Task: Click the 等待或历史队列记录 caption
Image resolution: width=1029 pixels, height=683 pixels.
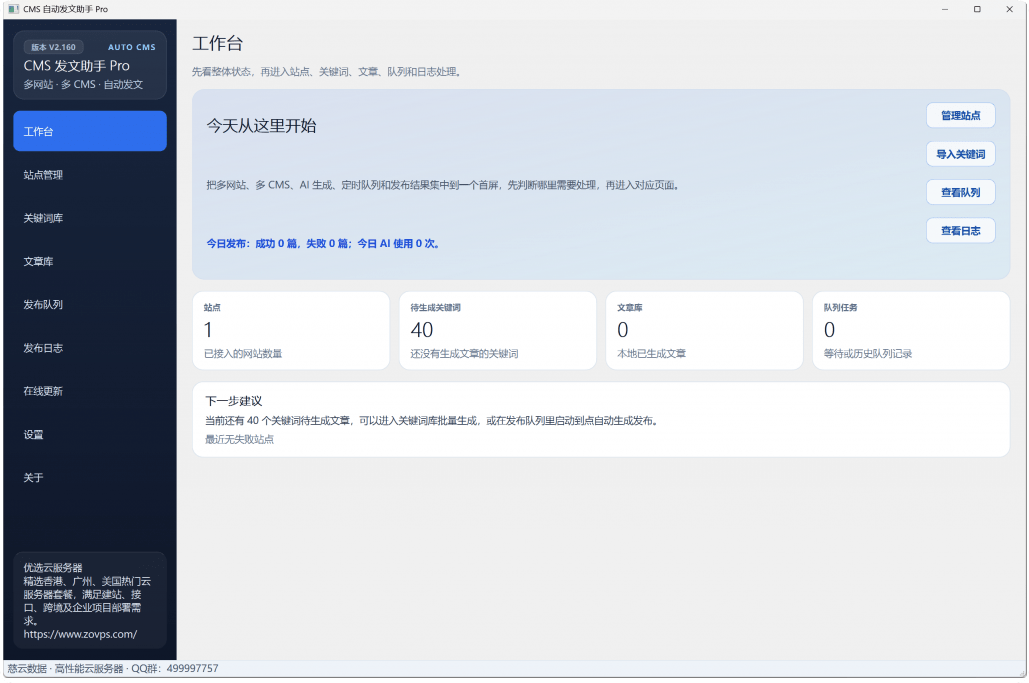Action: point(868,354)
